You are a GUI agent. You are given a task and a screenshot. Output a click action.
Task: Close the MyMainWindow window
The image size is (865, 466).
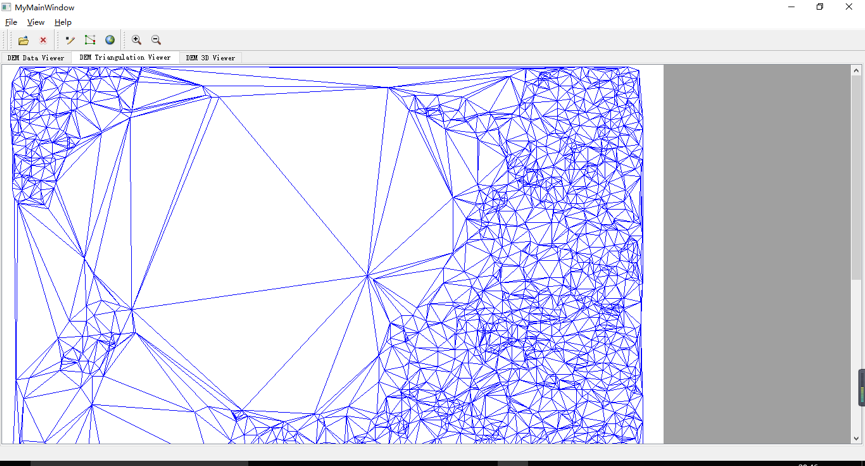point(849,7)
